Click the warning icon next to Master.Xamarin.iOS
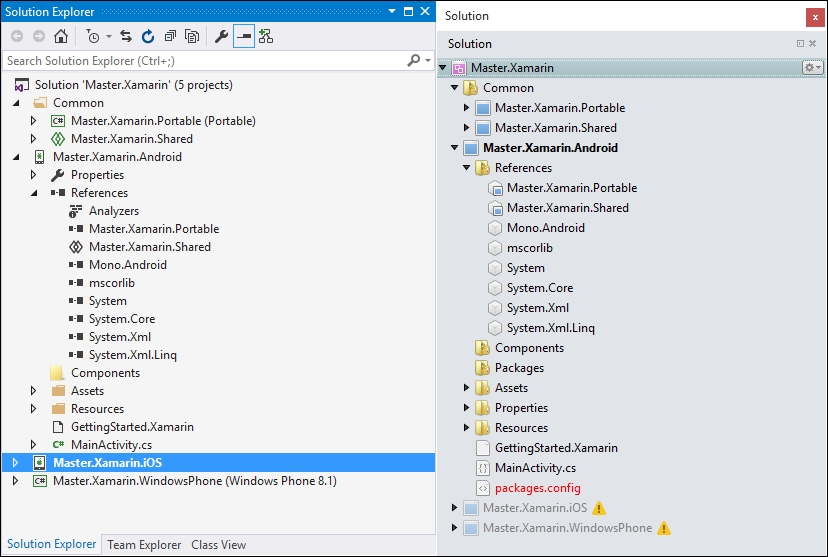This screenshot has height=557, width=828. point(599,508)
